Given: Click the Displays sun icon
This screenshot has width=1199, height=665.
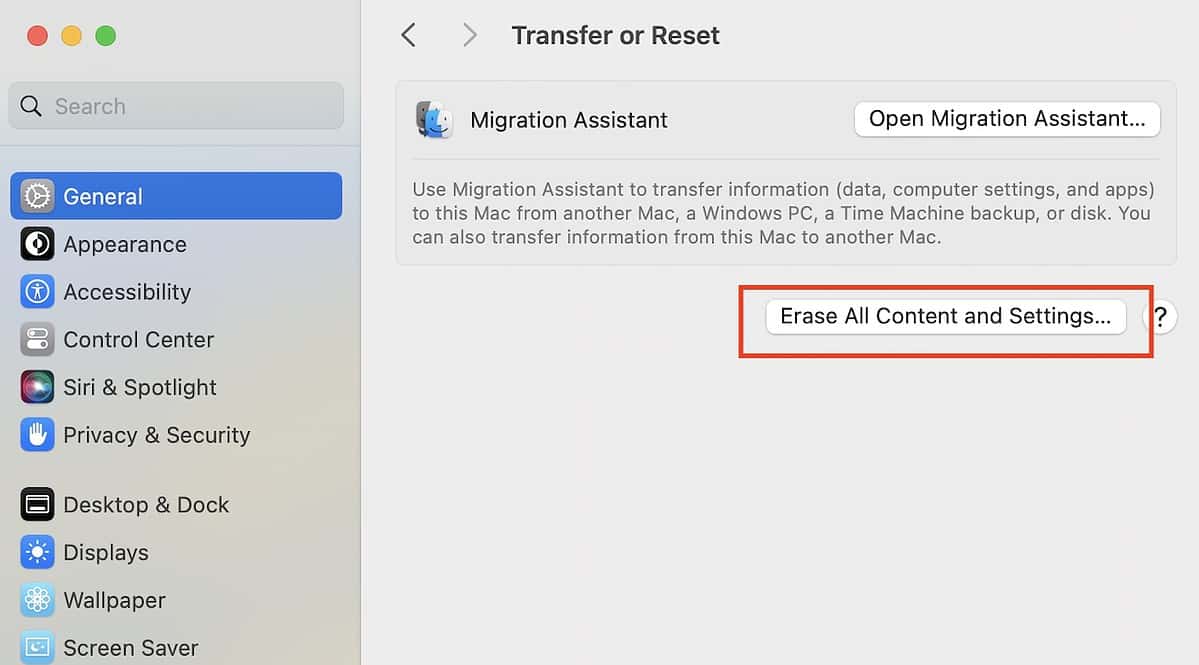Looking at the screenshot, I should pyautogui.click(x=38, y=552).
